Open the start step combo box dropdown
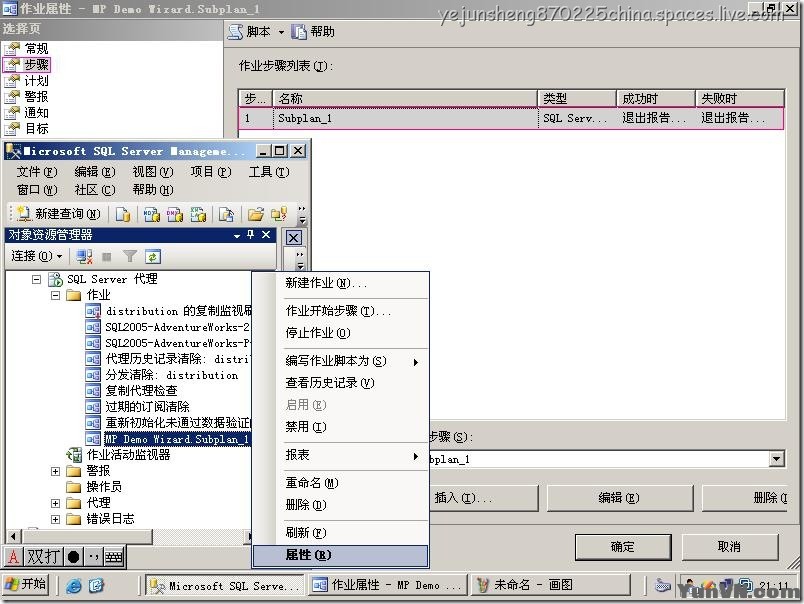 777,459
